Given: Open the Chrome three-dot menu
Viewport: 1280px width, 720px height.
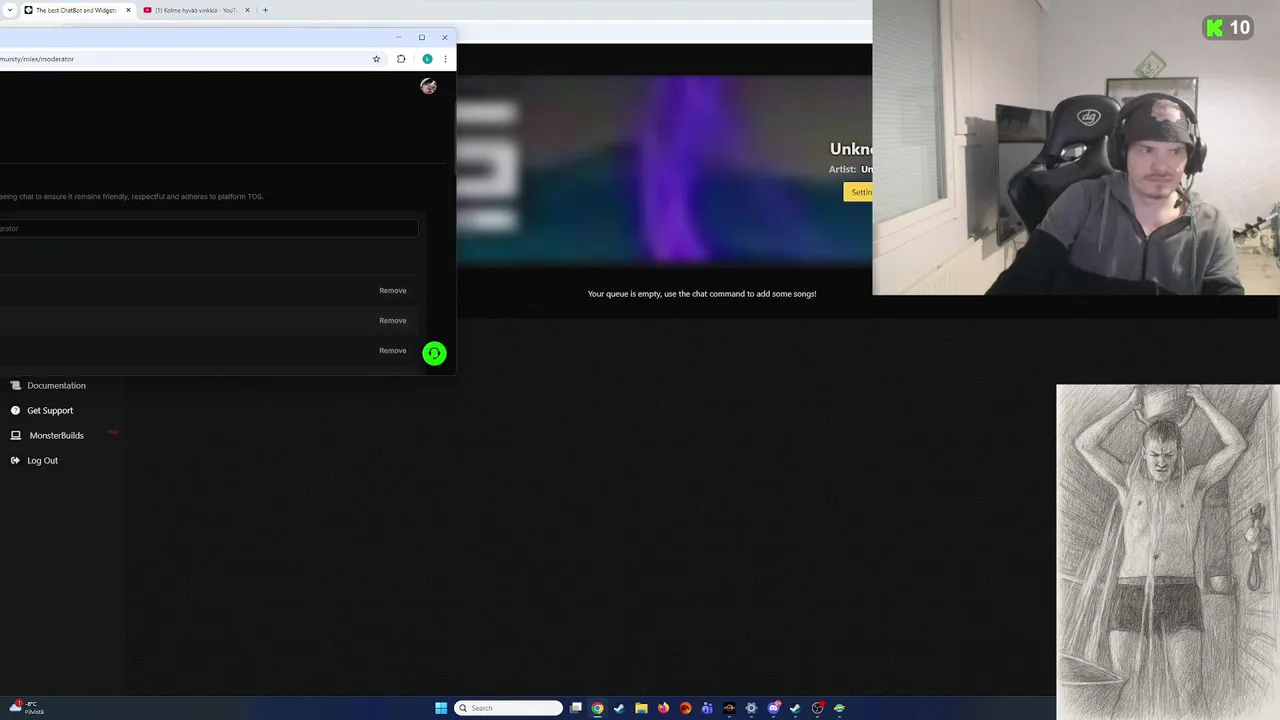Looking at the screenshot, I should 445,59.
